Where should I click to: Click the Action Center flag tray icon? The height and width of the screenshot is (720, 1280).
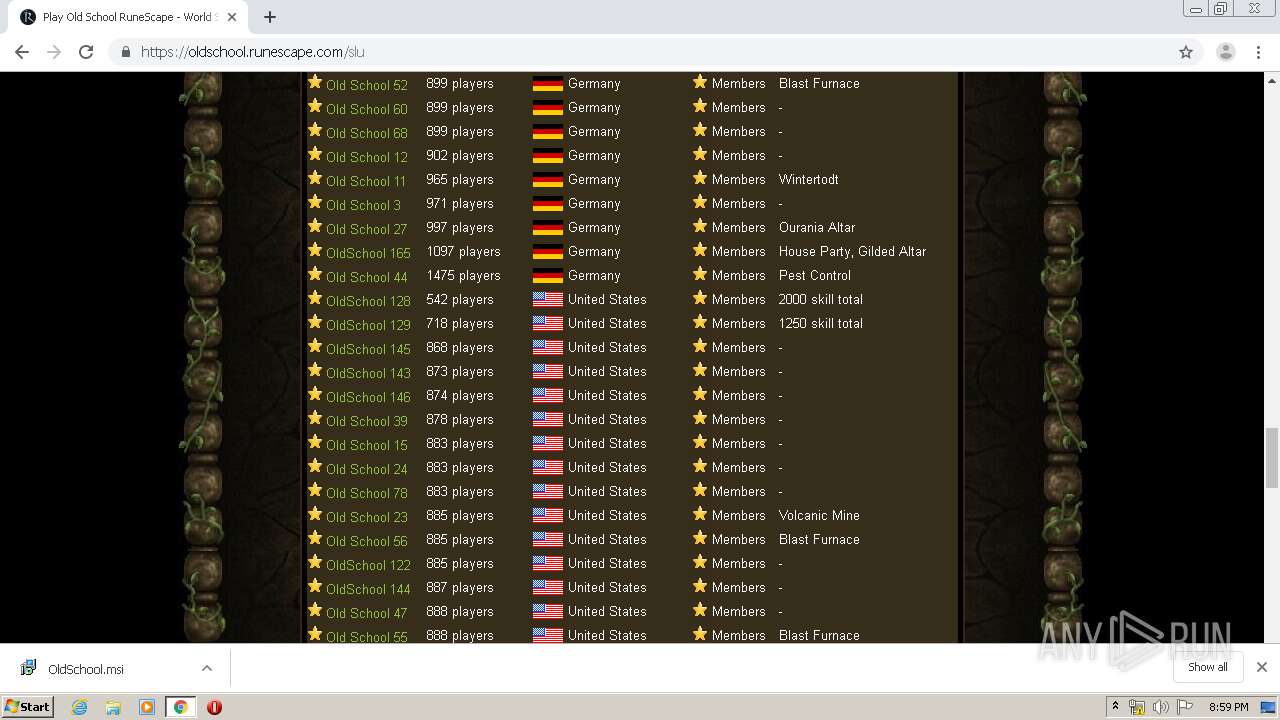[x=1185, y=707]
